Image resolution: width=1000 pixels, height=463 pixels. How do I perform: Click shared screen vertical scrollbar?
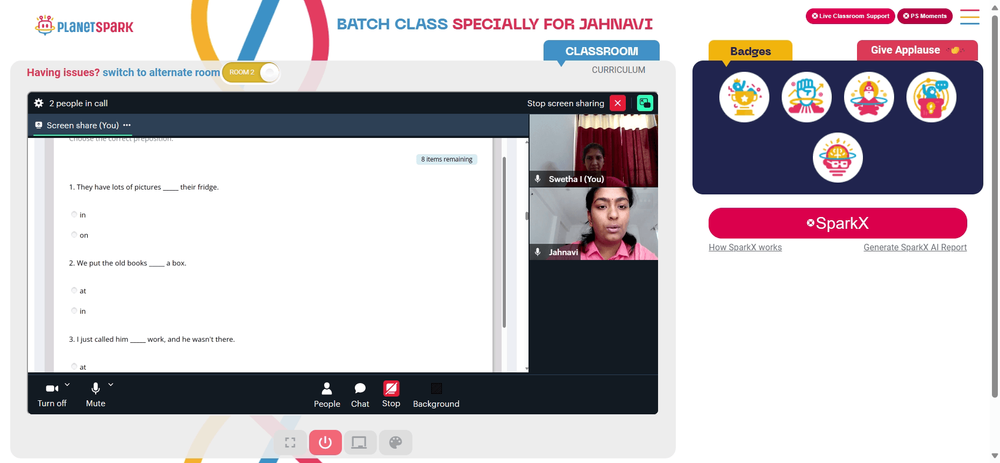coord(504,242)
